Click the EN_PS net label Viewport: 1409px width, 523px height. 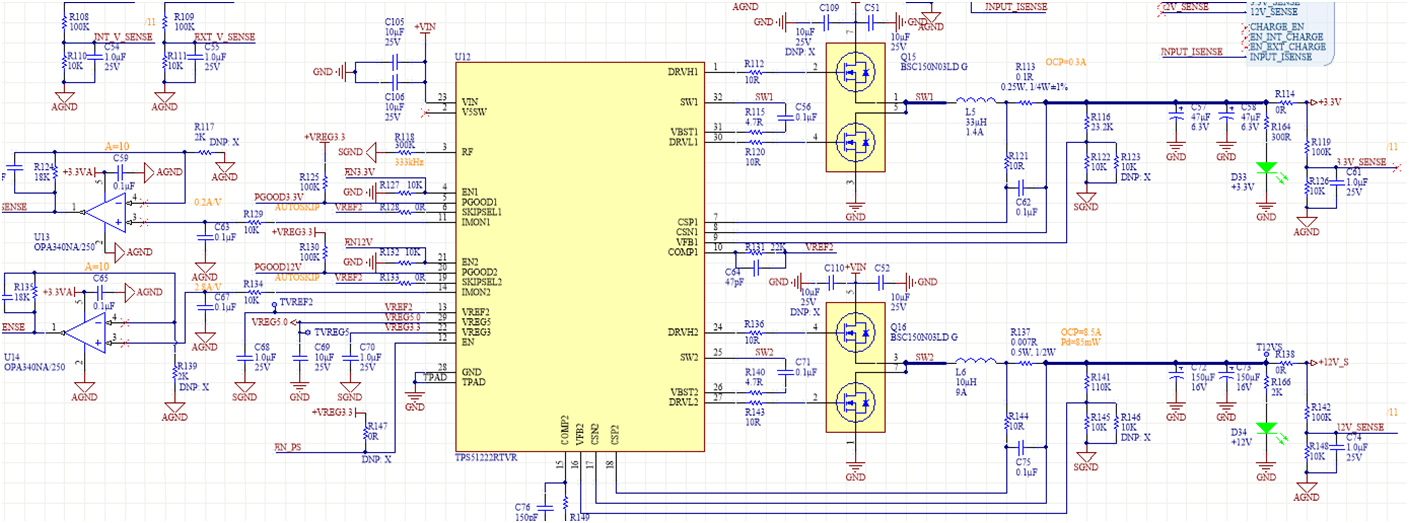[x=289, y=446]
